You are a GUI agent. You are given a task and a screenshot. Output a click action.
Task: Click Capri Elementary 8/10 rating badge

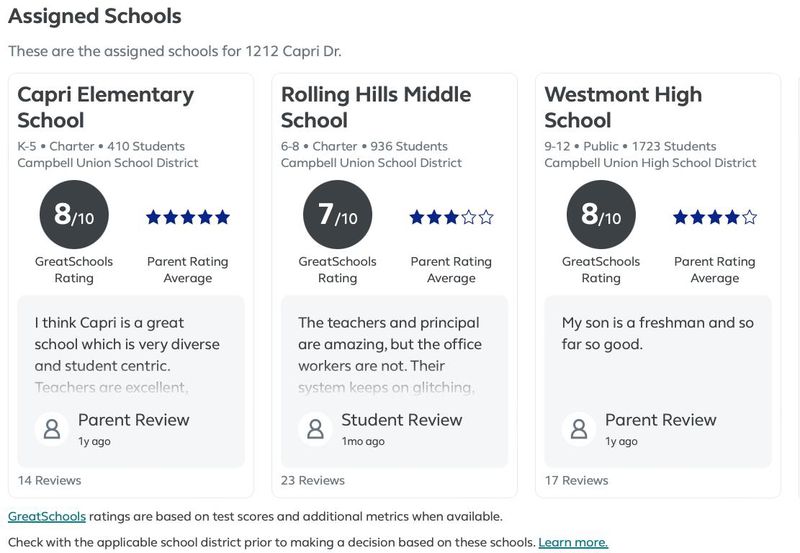pos(74,214)
